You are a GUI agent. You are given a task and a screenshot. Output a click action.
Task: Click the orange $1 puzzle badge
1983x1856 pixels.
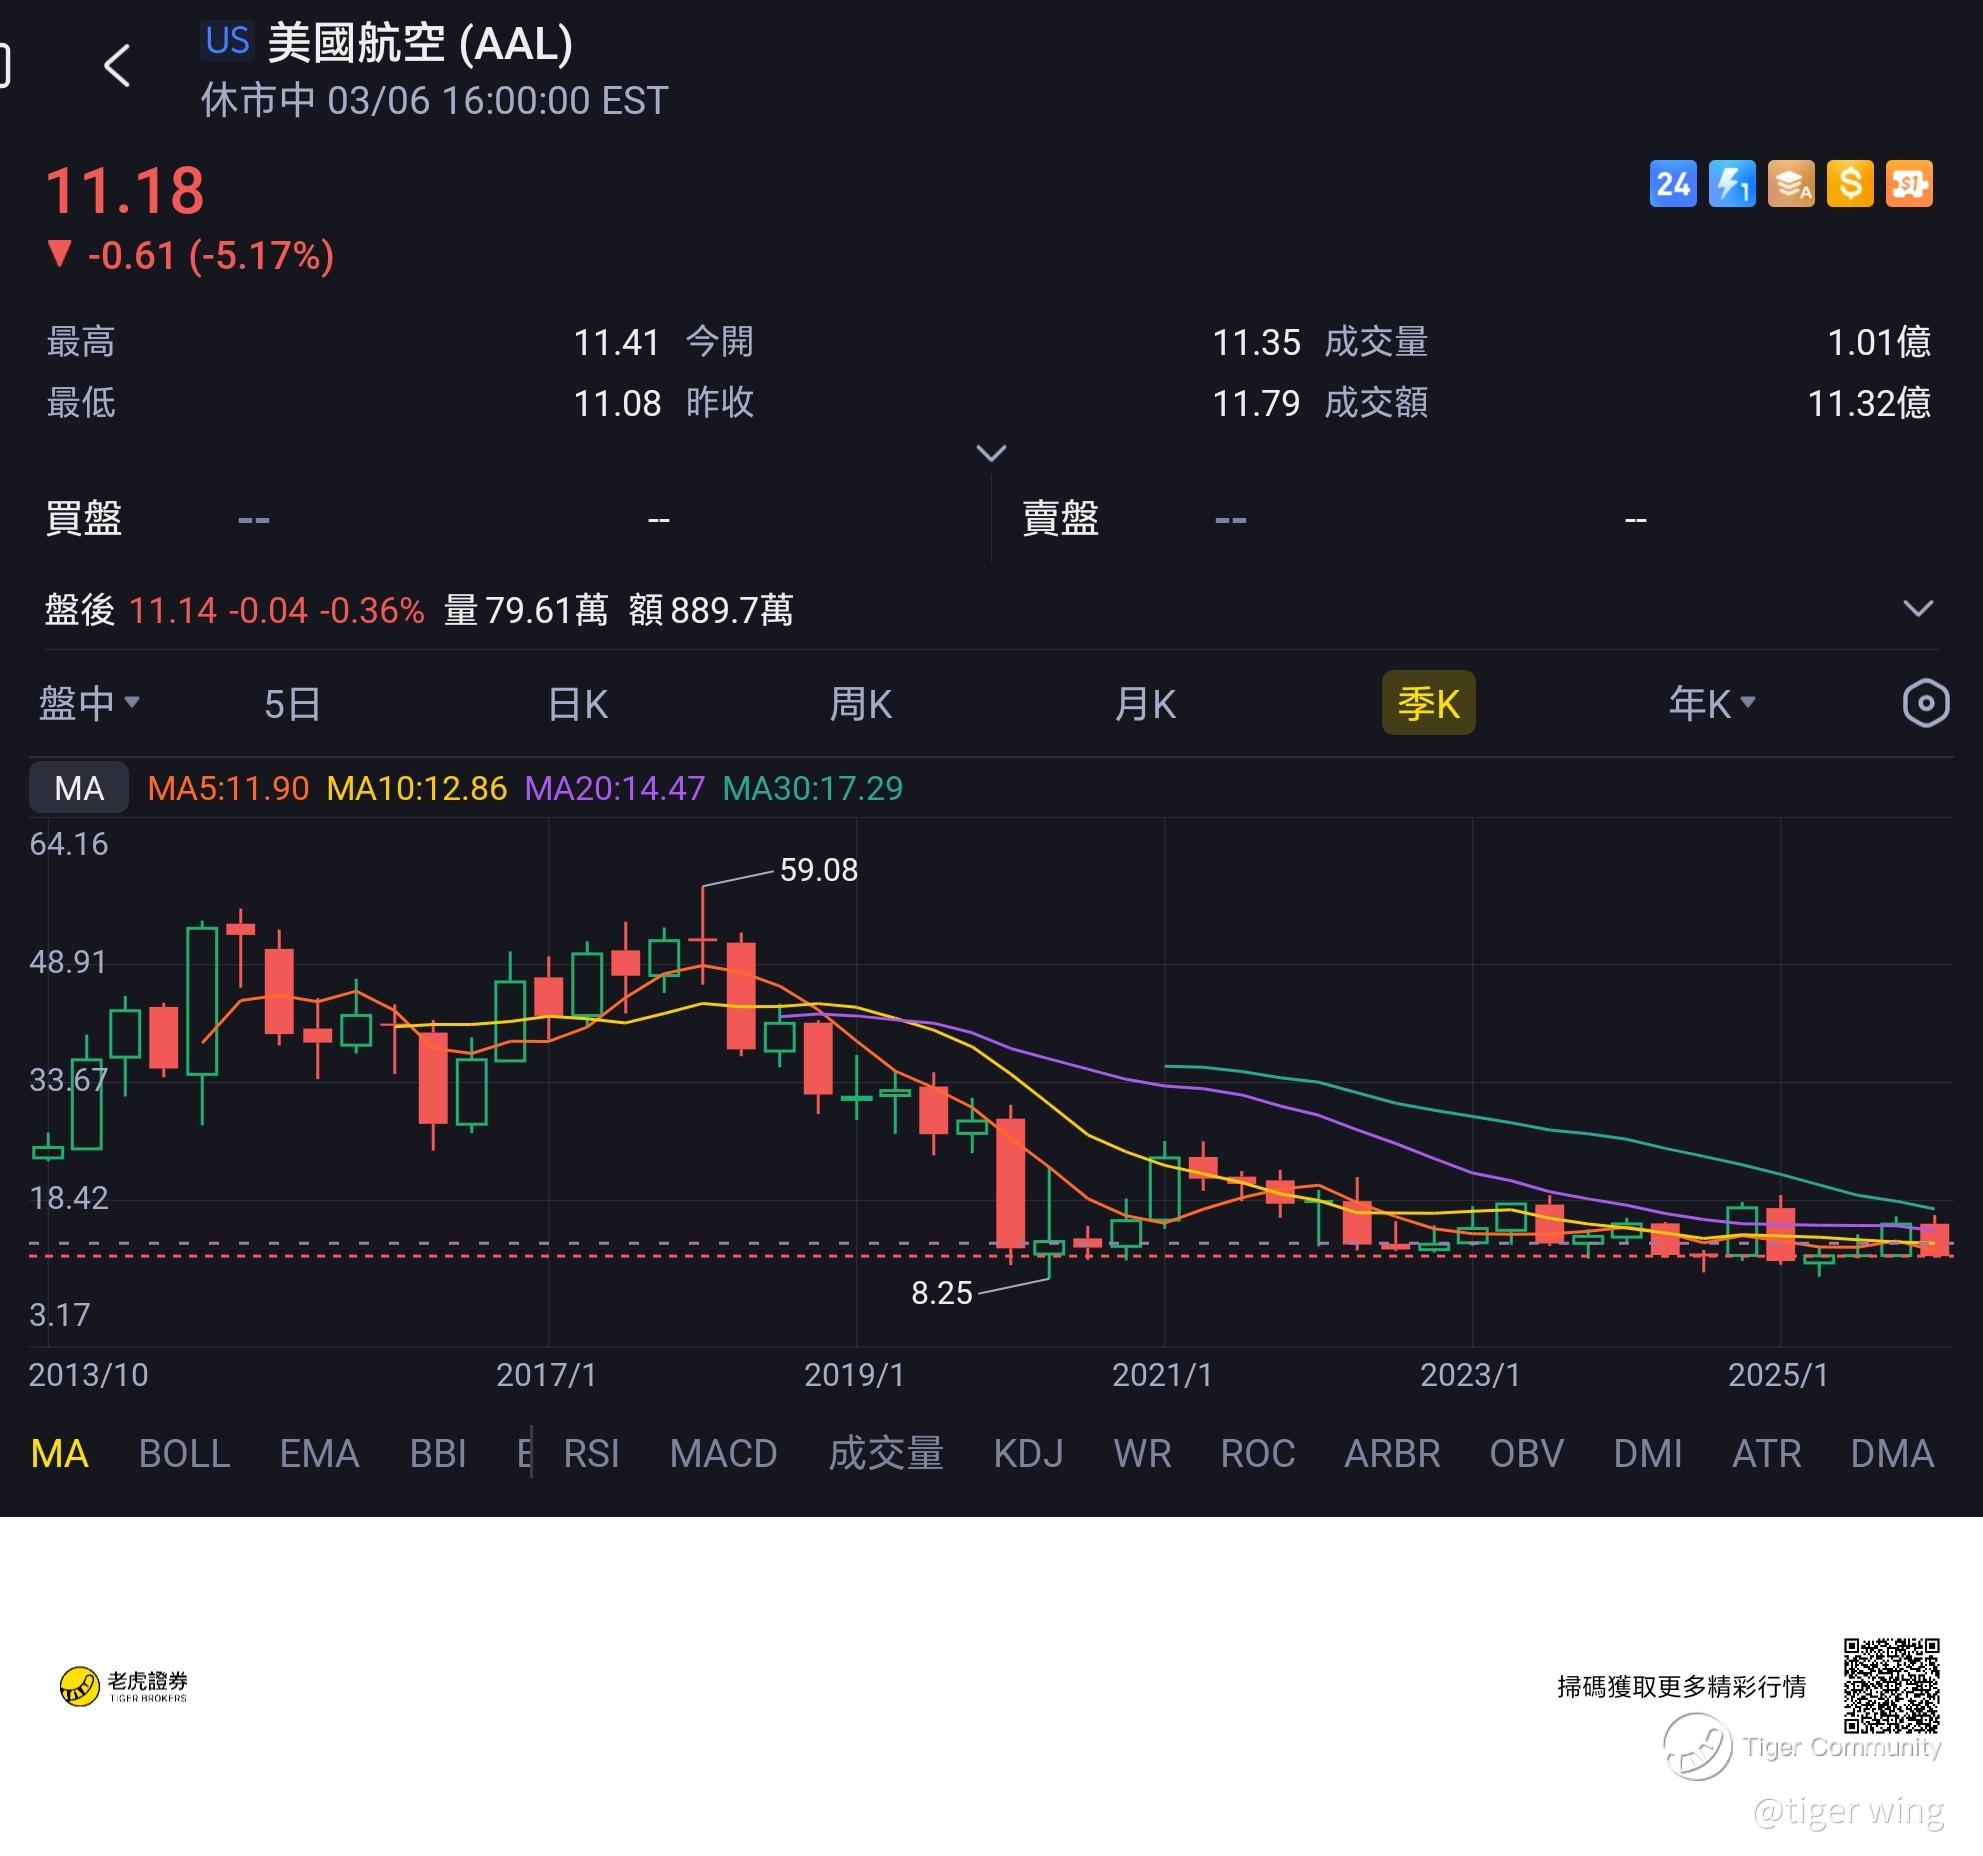click(x=1908, y=184)
